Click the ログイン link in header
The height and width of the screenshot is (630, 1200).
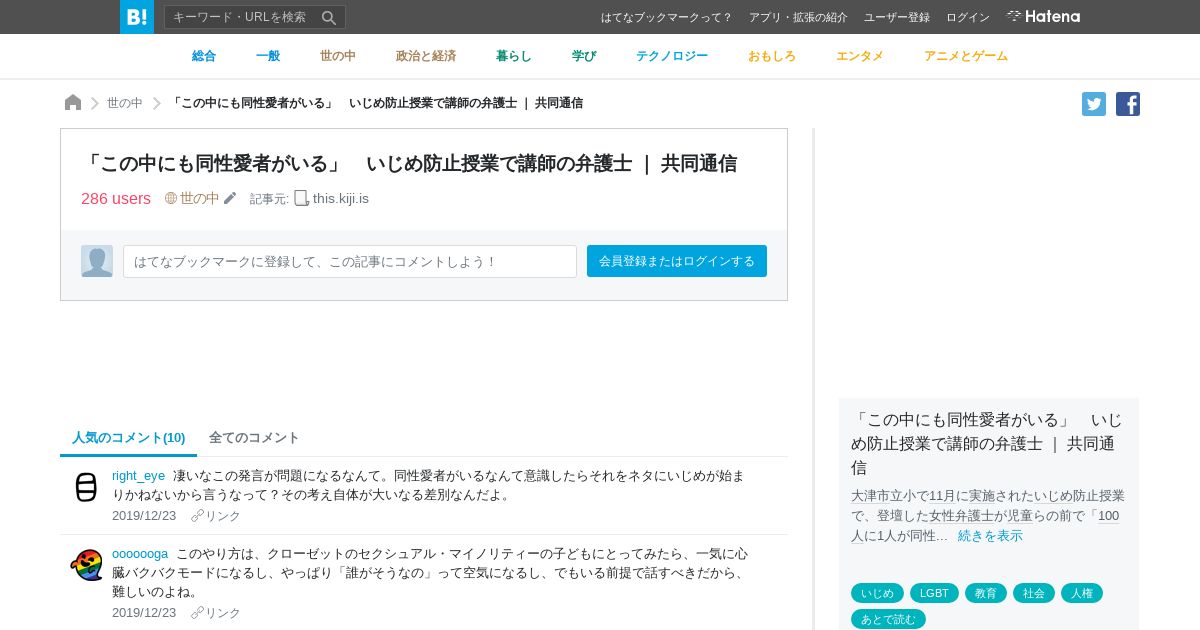point(968,17)
